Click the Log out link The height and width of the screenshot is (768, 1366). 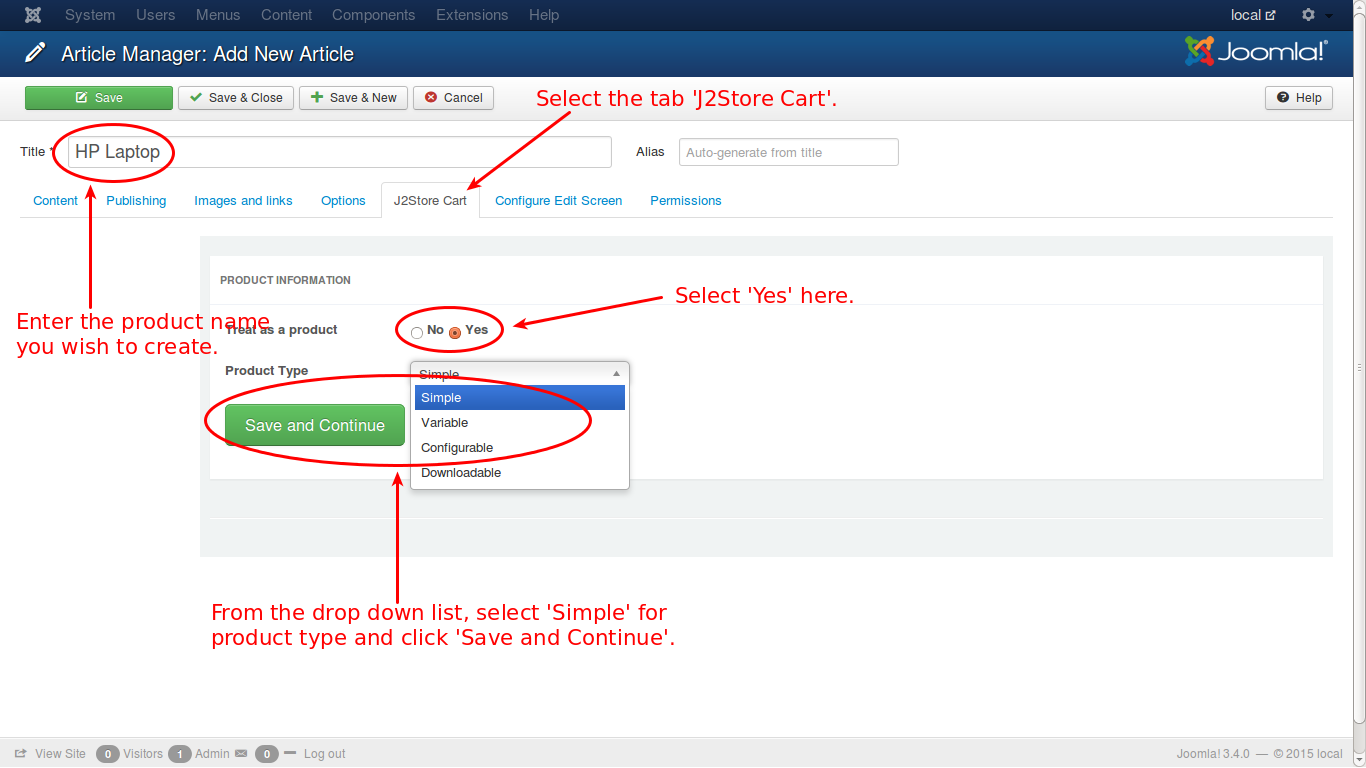[x=324, y=754]
